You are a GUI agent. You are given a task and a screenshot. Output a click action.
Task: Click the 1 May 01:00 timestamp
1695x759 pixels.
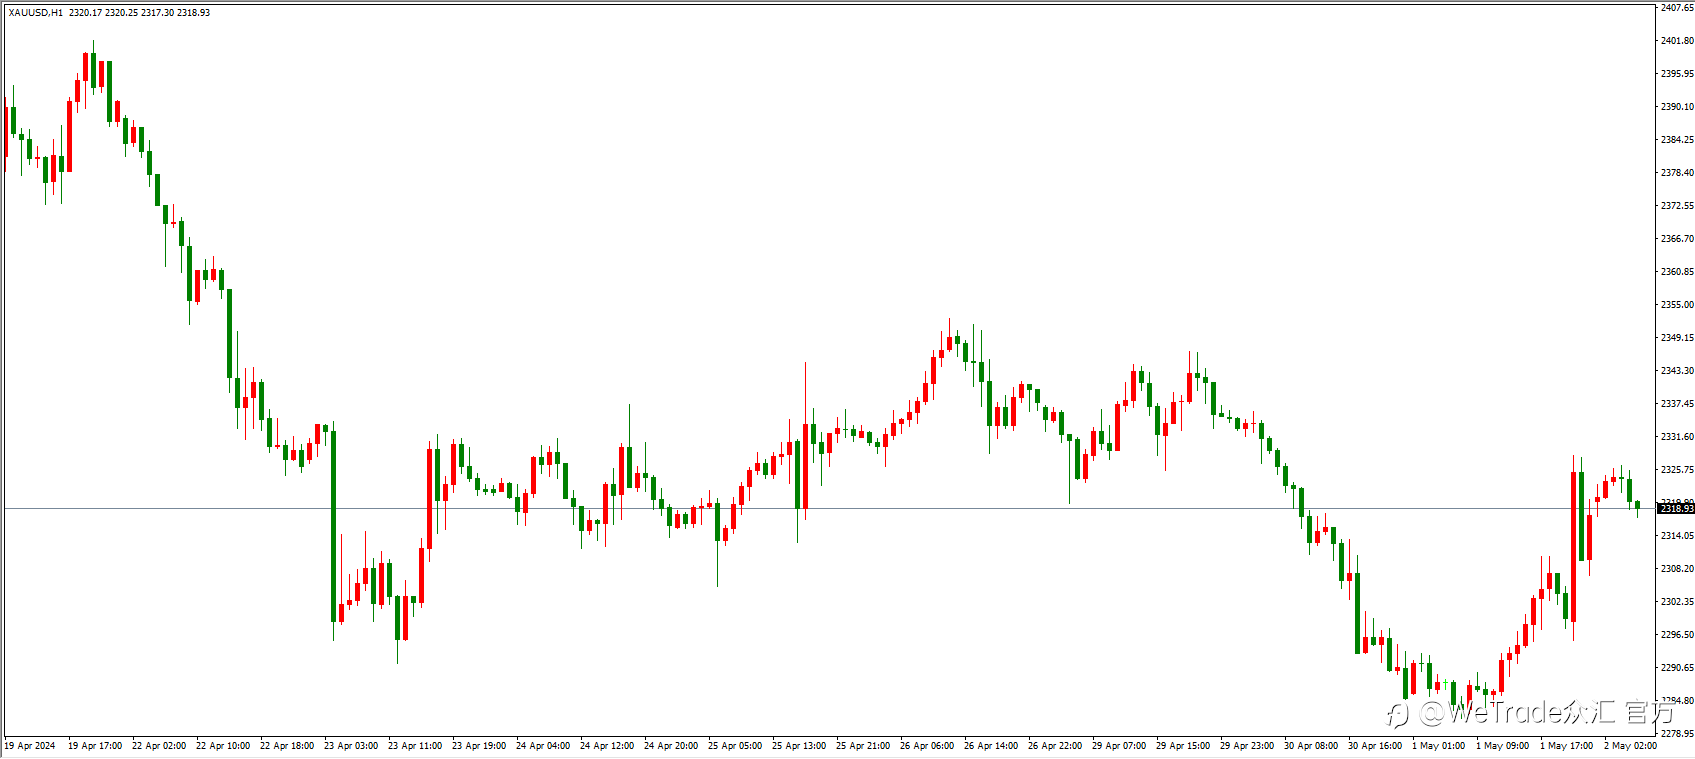pyautogui.click(x=1439, y=746)
